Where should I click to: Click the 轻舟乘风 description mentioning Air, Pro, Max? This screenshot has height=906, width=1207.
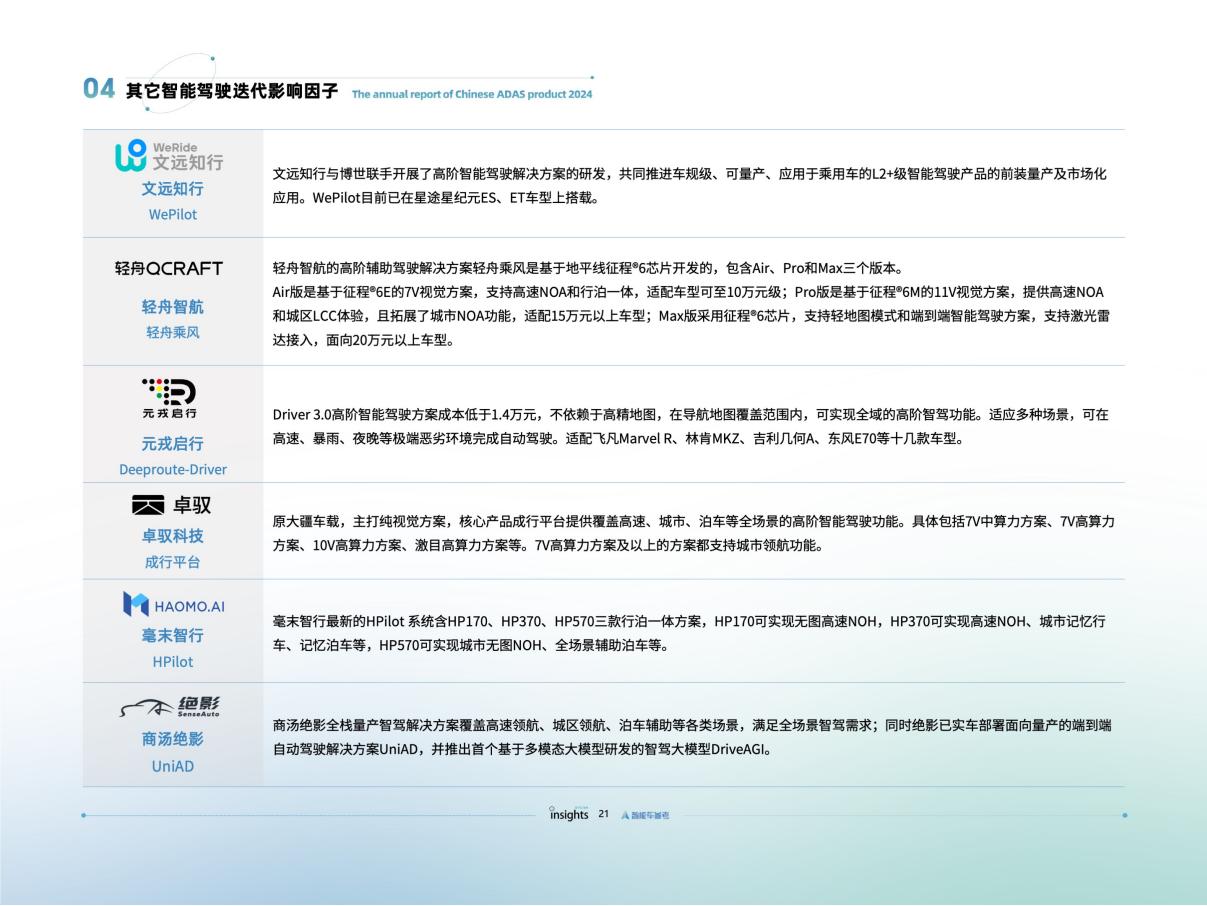tap(690, 304)
